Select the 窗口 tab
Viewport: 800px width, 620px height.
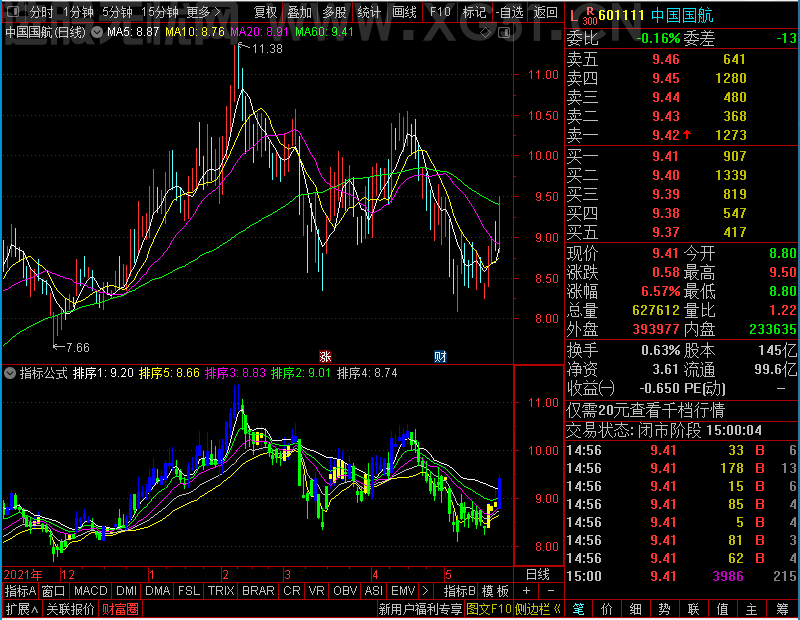tap(53, 591)
